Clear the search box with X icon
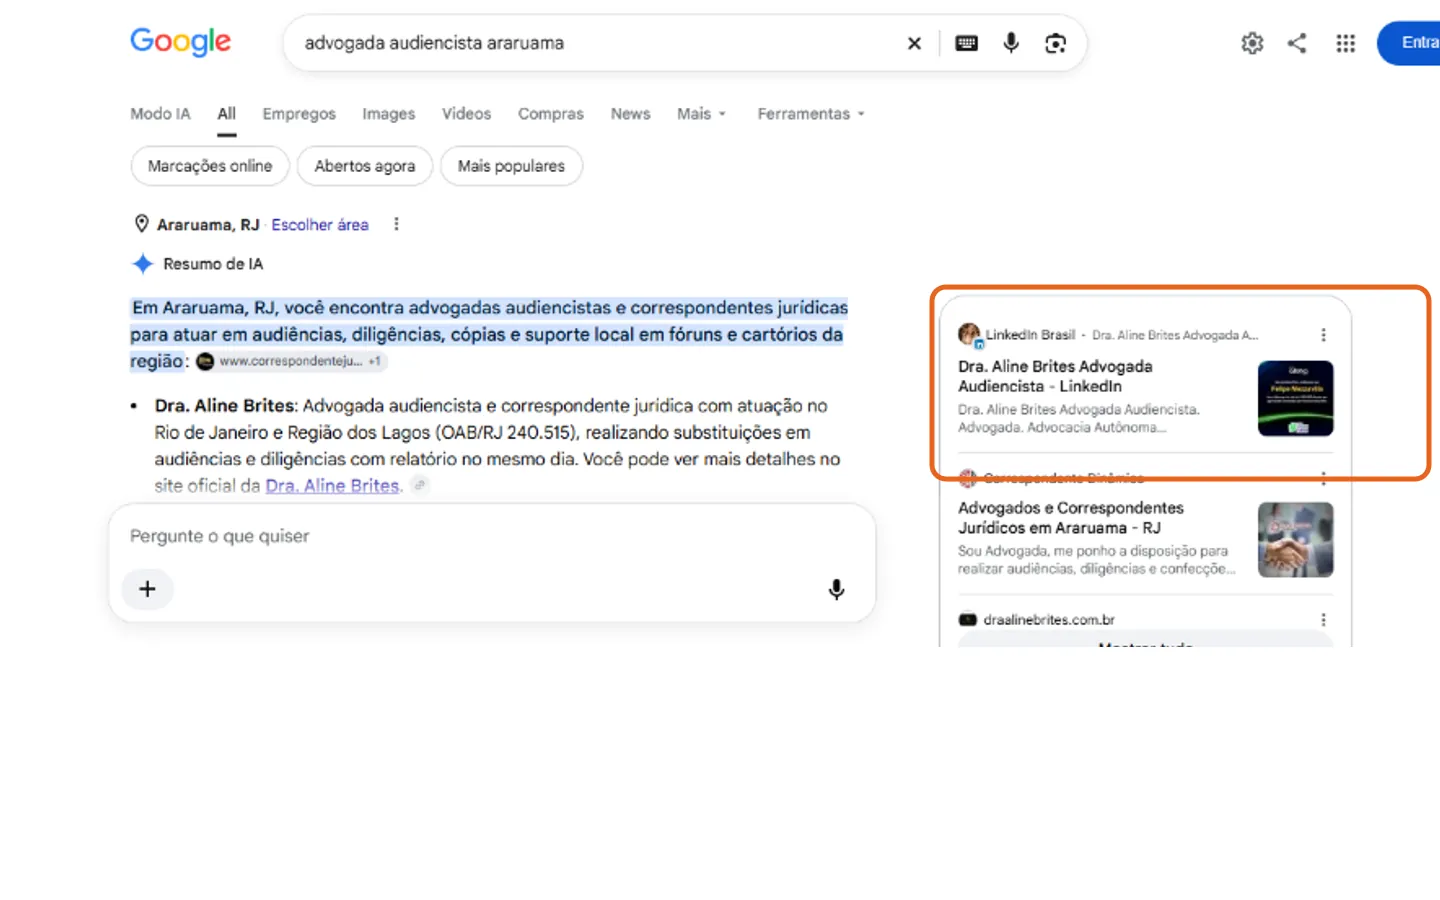The height and width of the screenshot is (900, 1440). tap(914, 43)
